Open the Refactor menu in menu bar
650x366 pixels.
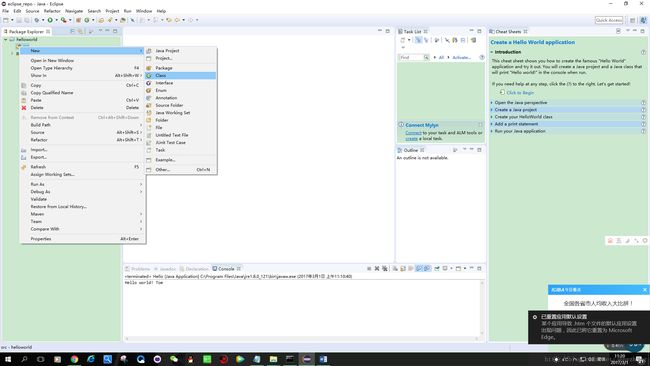click(52, 11)
